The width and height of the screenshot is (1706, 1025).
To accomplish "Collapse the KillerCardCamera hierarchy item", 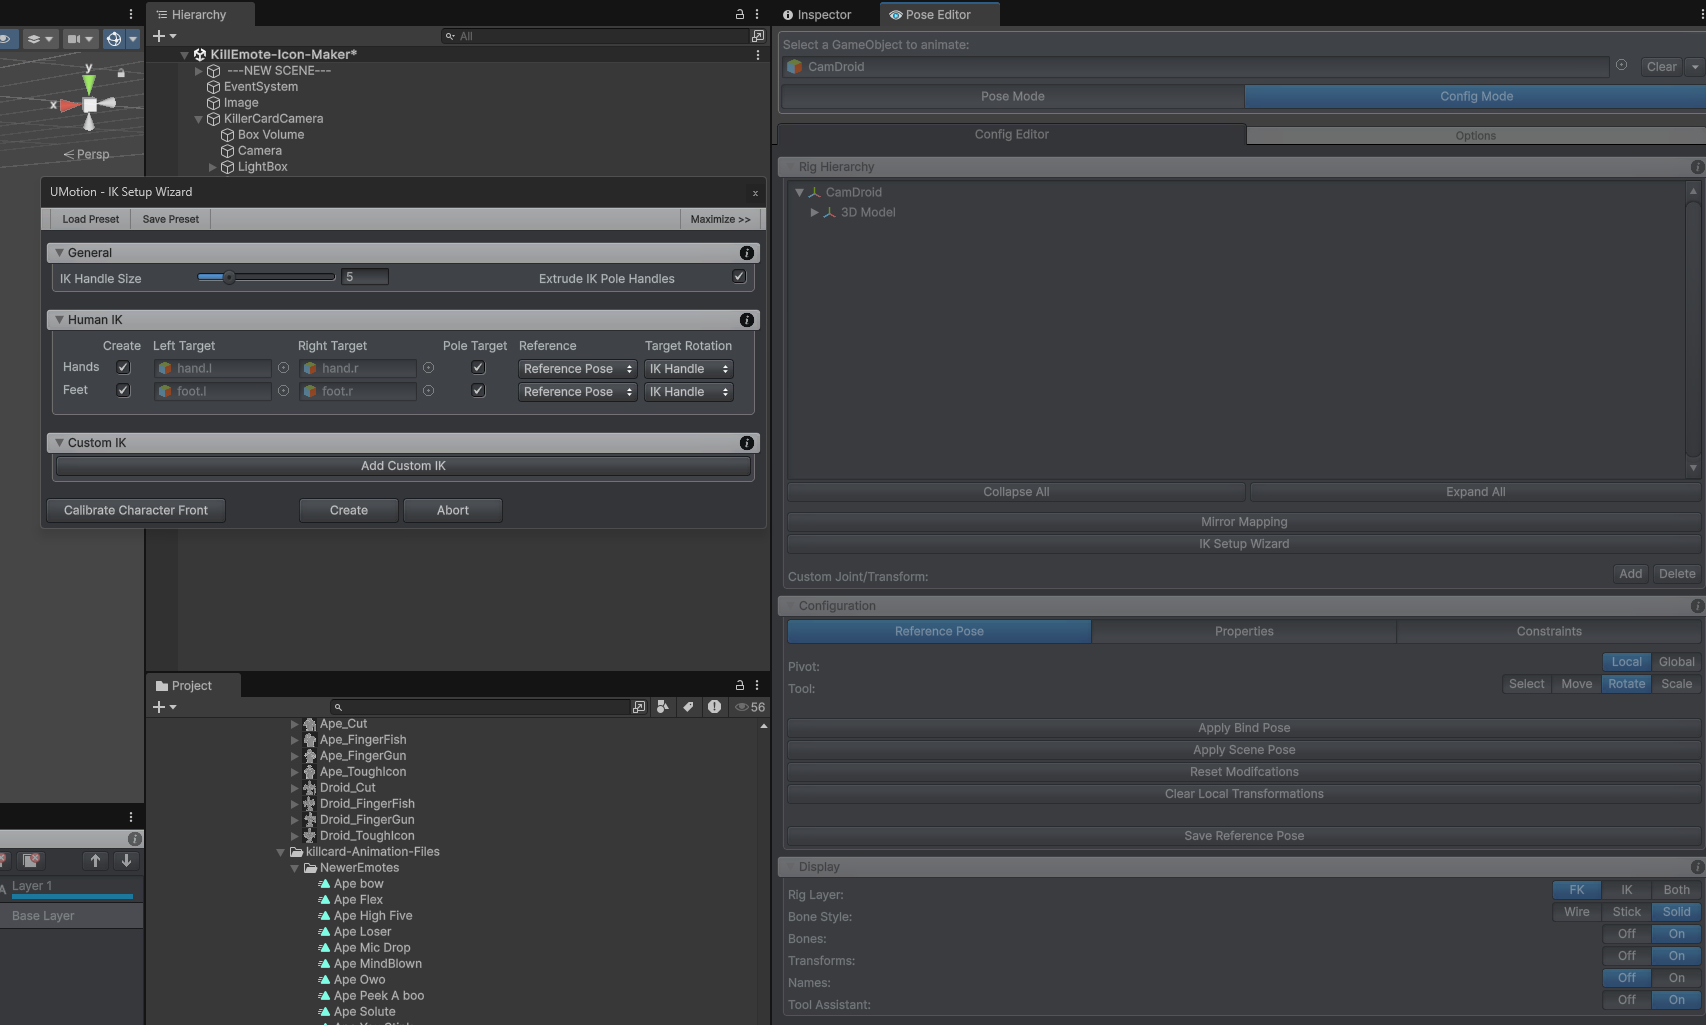I will [198, 119].
